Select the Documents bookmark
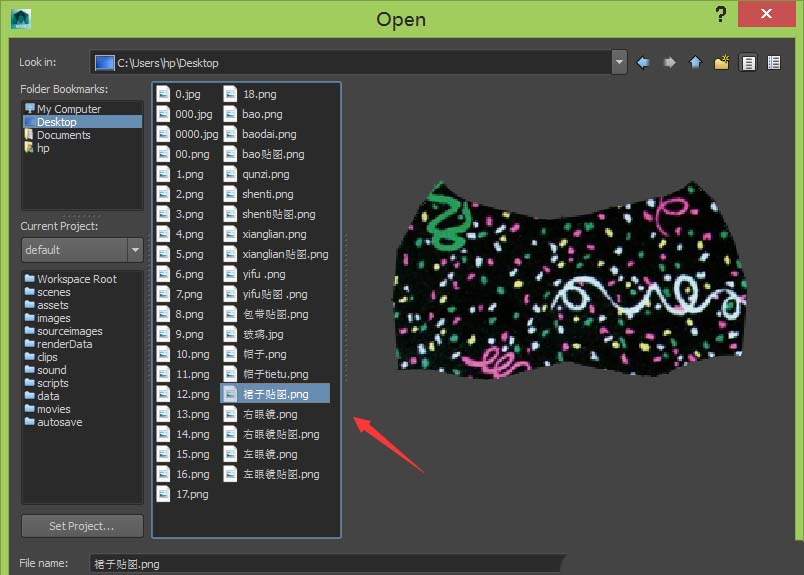This screenshot has width=804, height=575. 82,135
